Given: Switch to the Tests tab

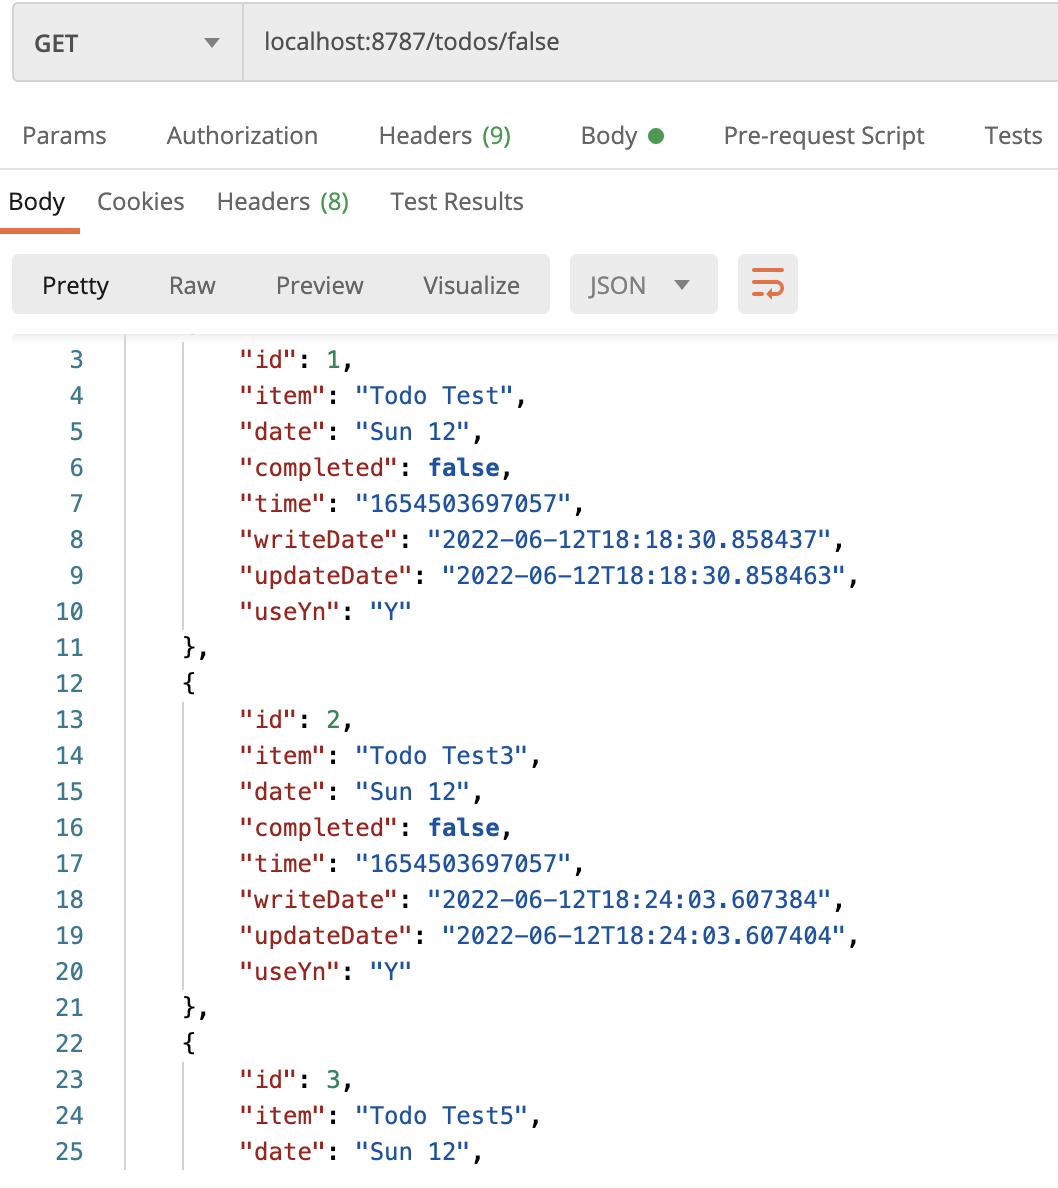Looking at the screenshot, I should pyautogui.click(x=1013, y=136).
